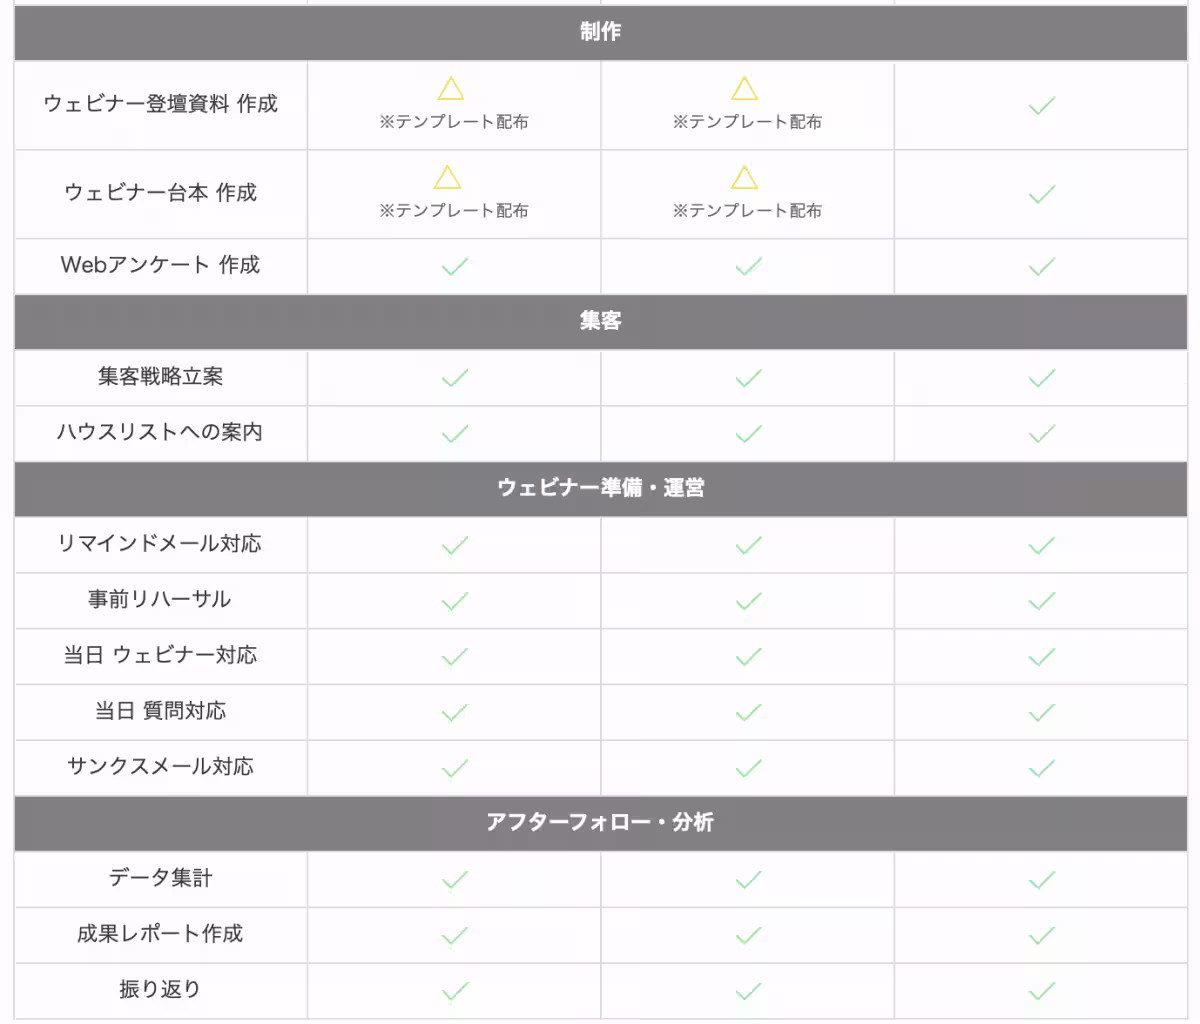Click the yellow triangle in ウェビナー台本 作成 row, middle plan column

[744, 178]
